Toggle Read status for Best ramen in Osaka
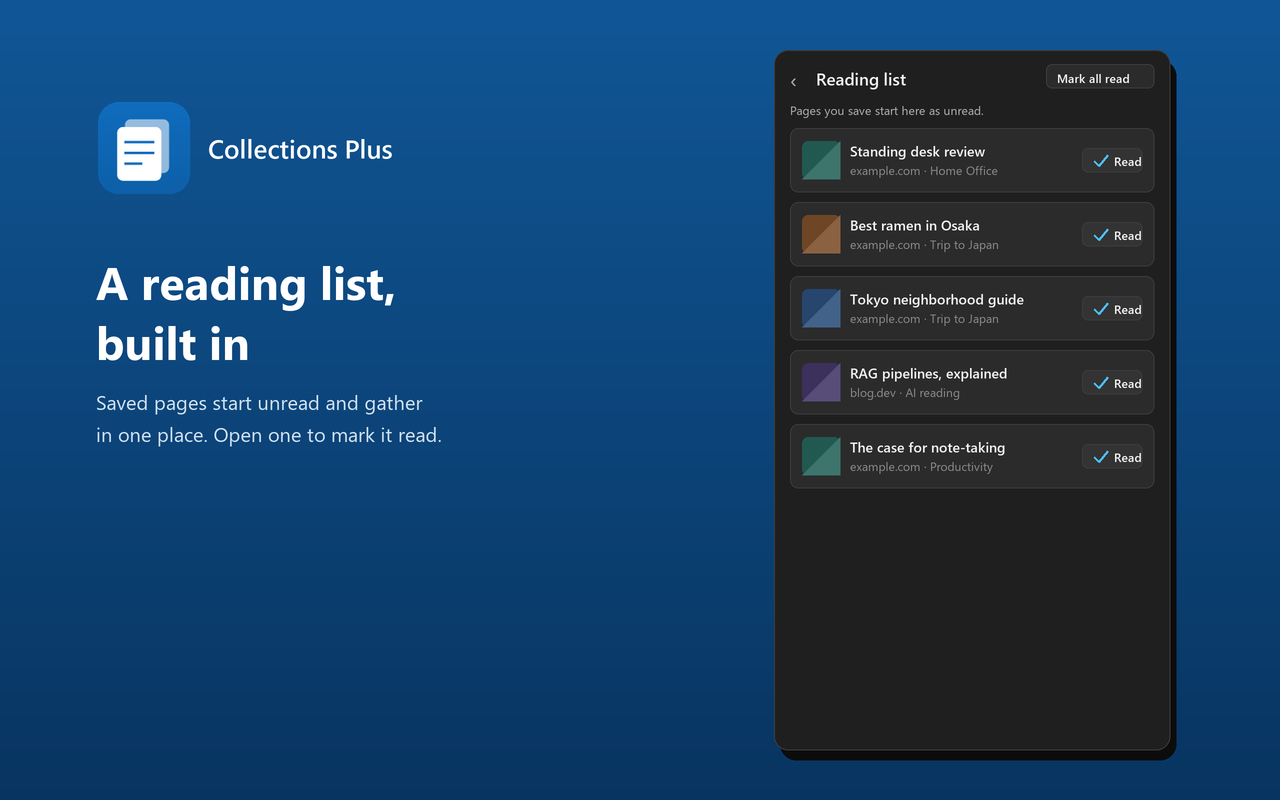This screenshot has width=1280, height=800. [1112, 235]
